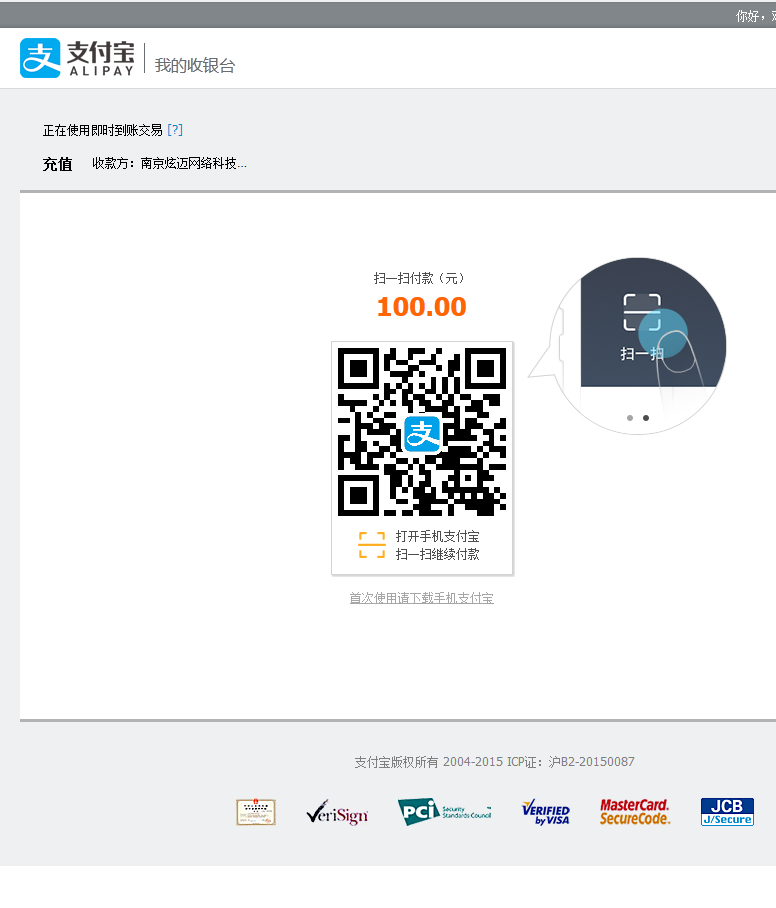Click the VeriSign security badge
Image resolution: width=776 pixels, height=908 pixels.
337,812
